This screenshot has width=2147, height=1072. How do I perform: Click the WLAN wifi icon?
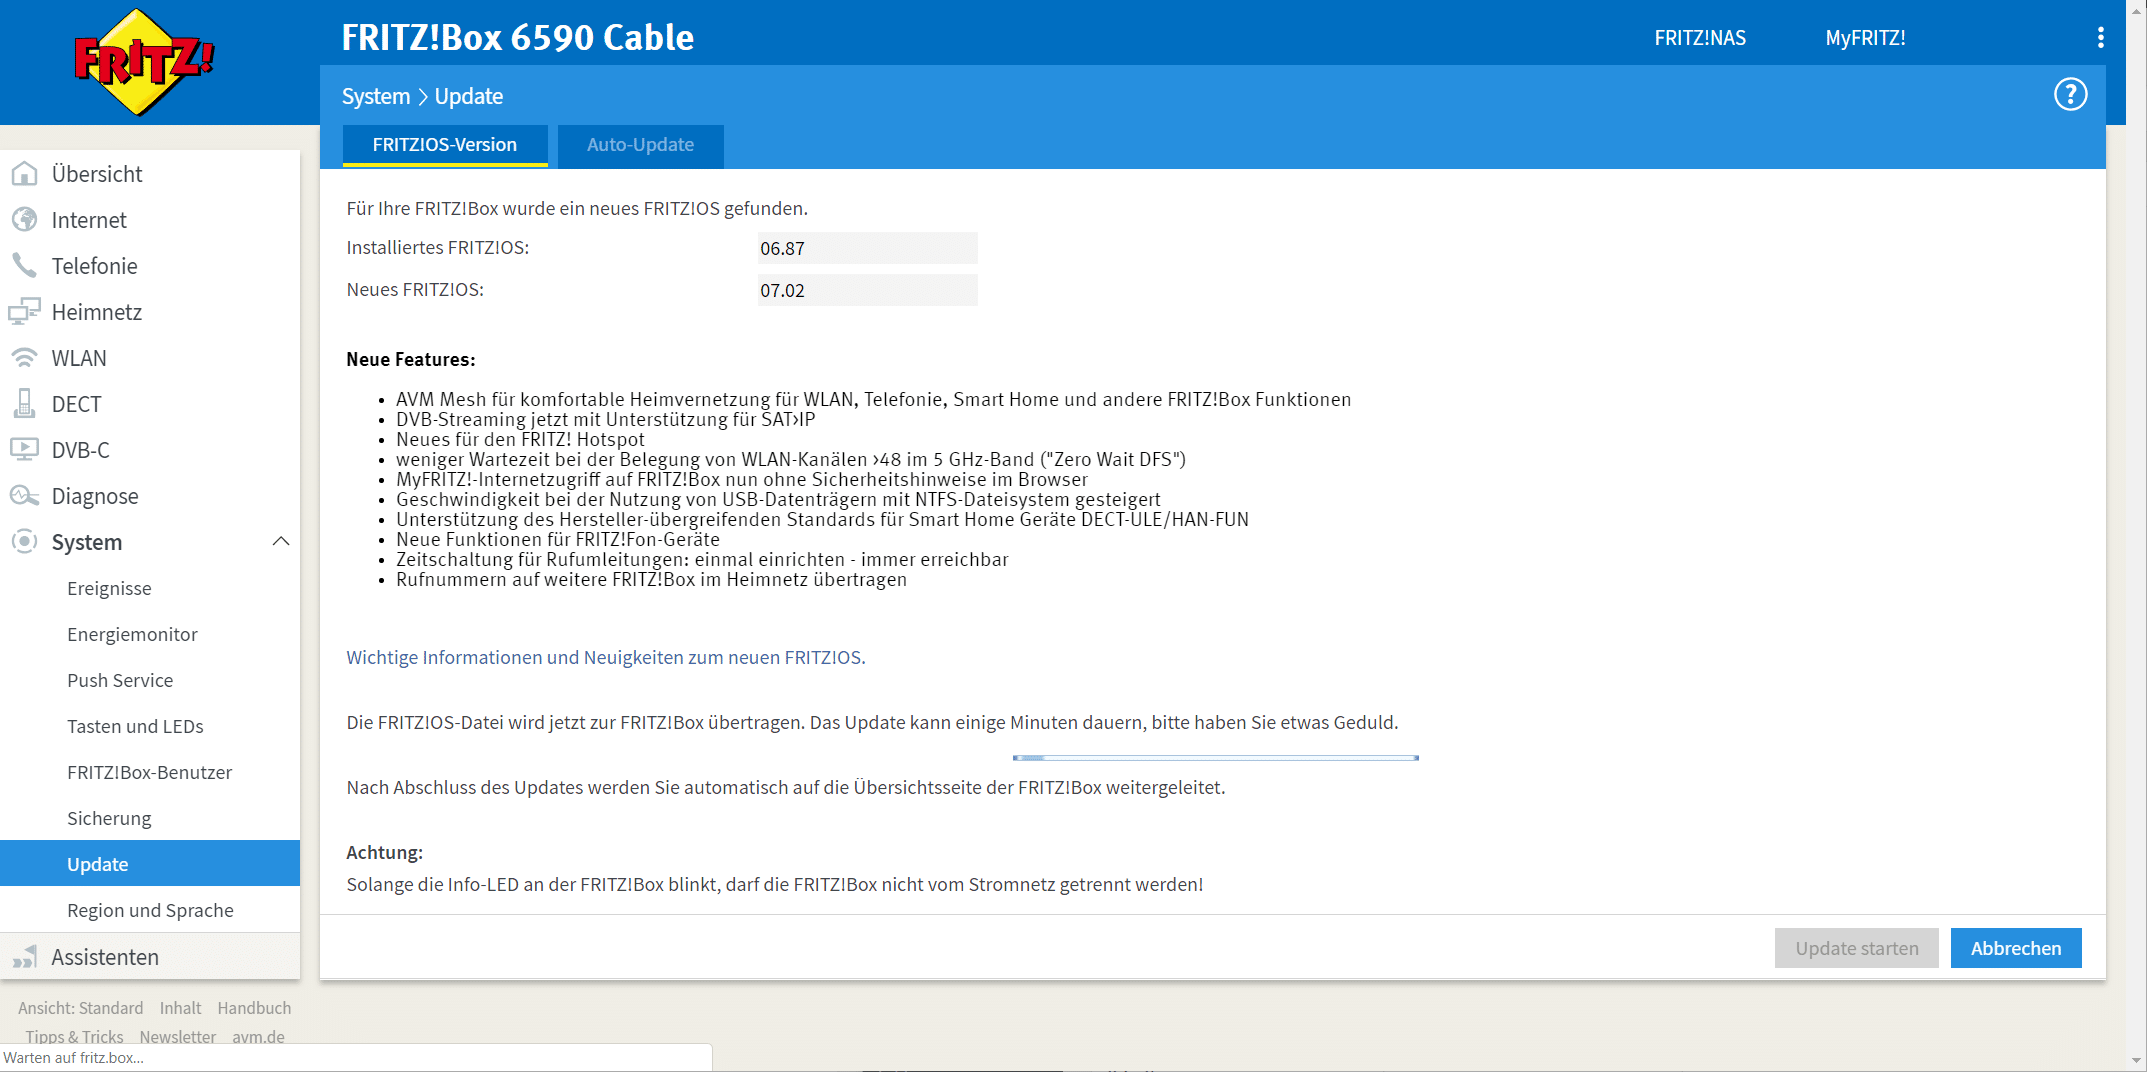point(24,358)
